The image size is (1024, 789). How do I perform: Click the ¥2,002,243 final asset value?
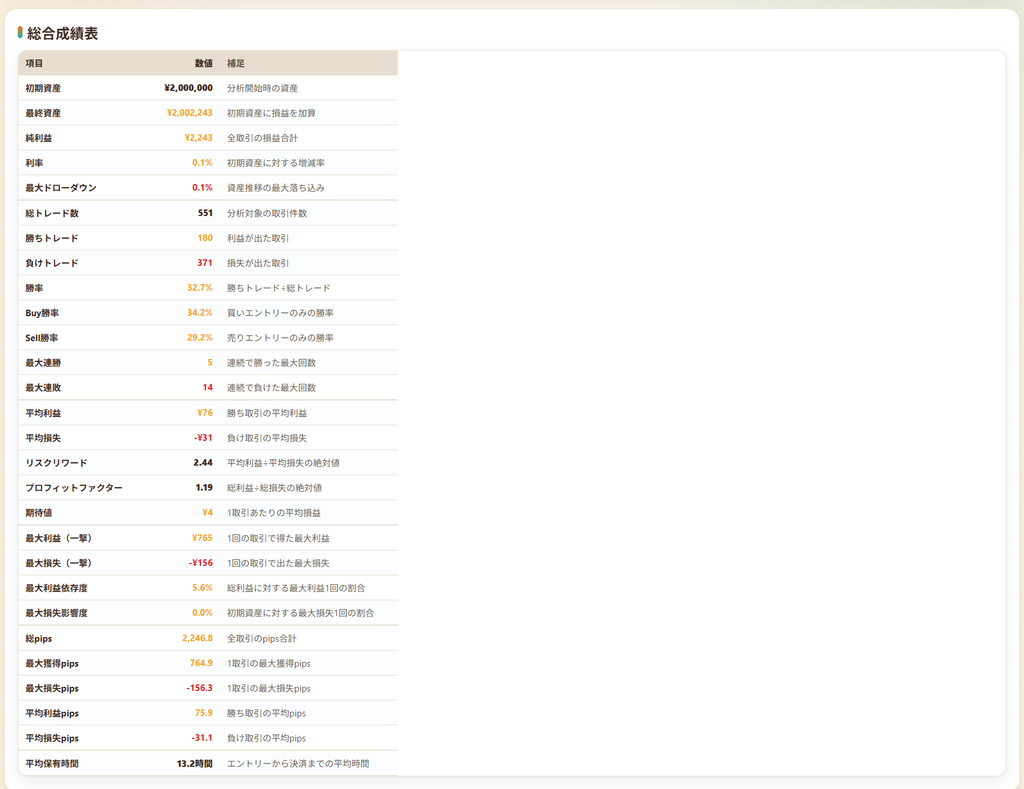(190, 112)
